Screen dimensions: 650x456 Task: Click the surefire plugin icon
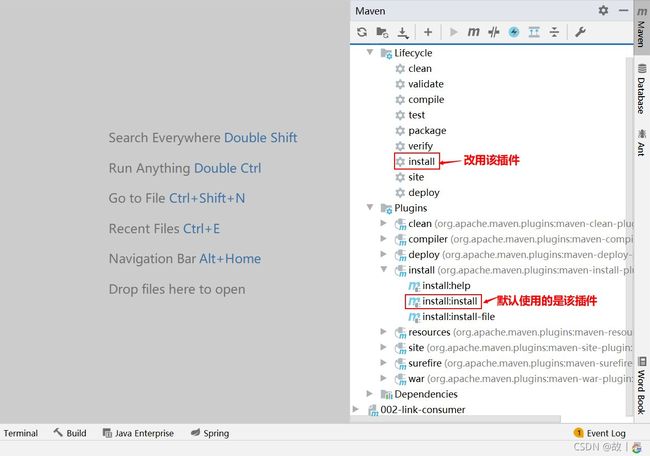click(400, 364)
